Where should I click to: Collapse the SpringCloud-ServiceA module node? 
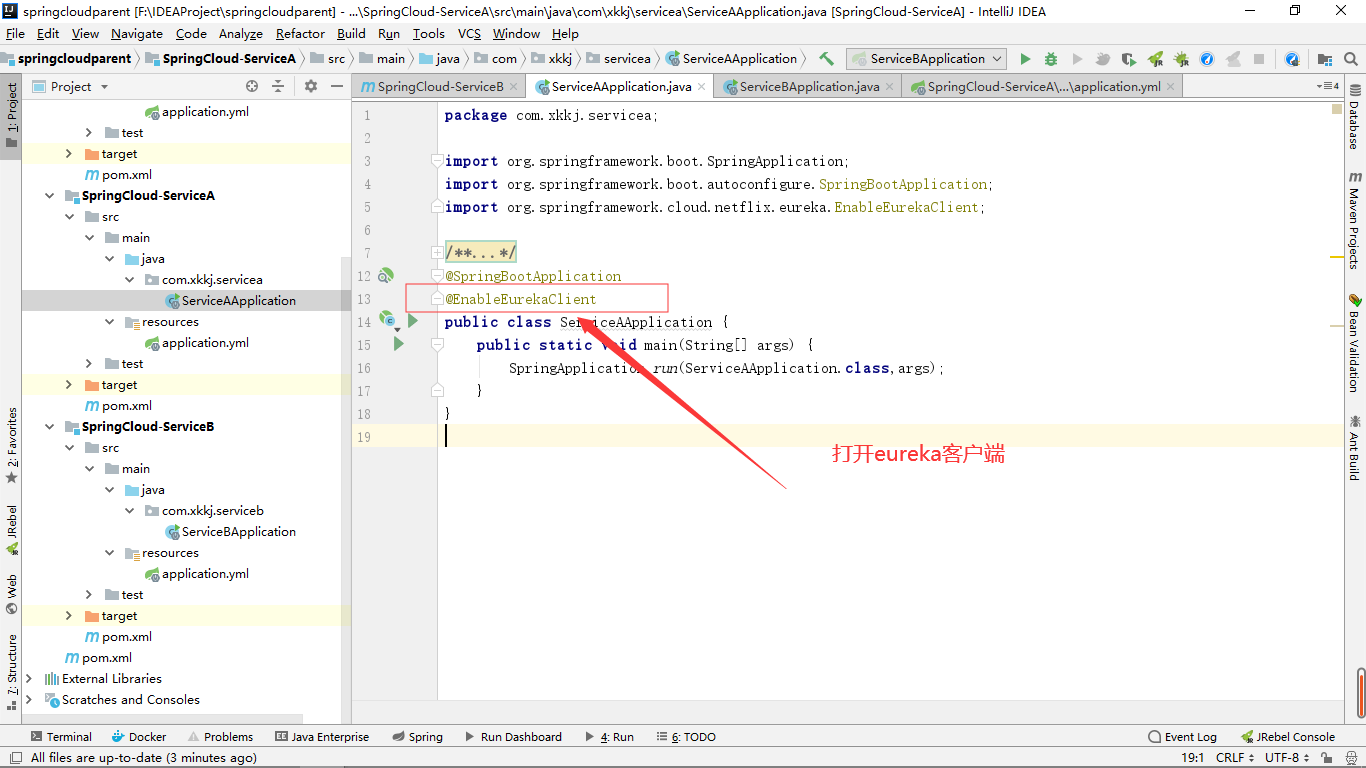tap(49, 196)
